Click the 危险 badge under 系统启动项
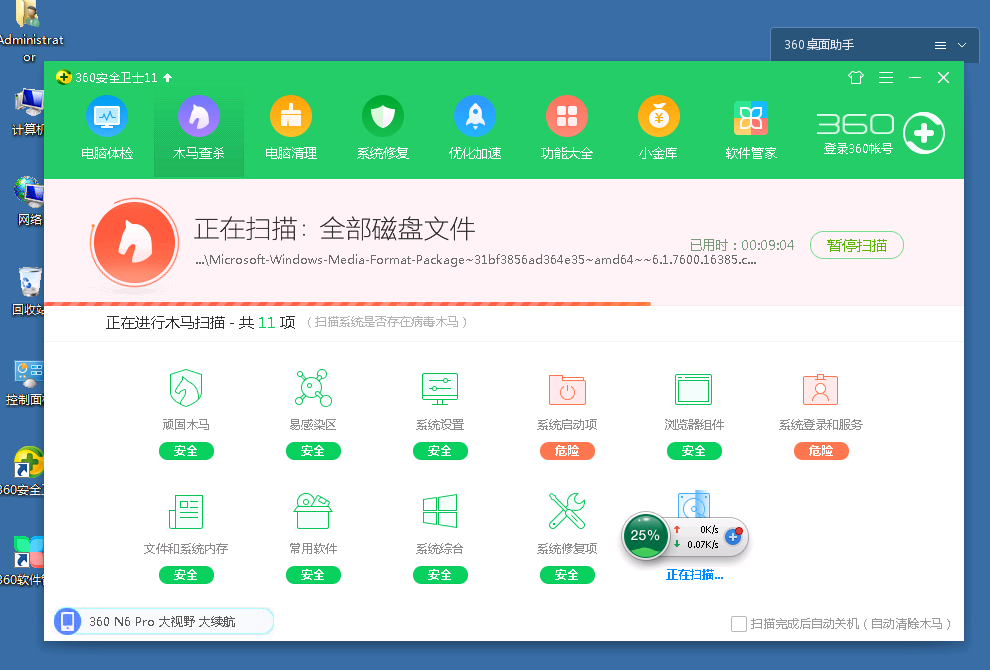This screenshot has width=990, height=670. tap(566, 451)
